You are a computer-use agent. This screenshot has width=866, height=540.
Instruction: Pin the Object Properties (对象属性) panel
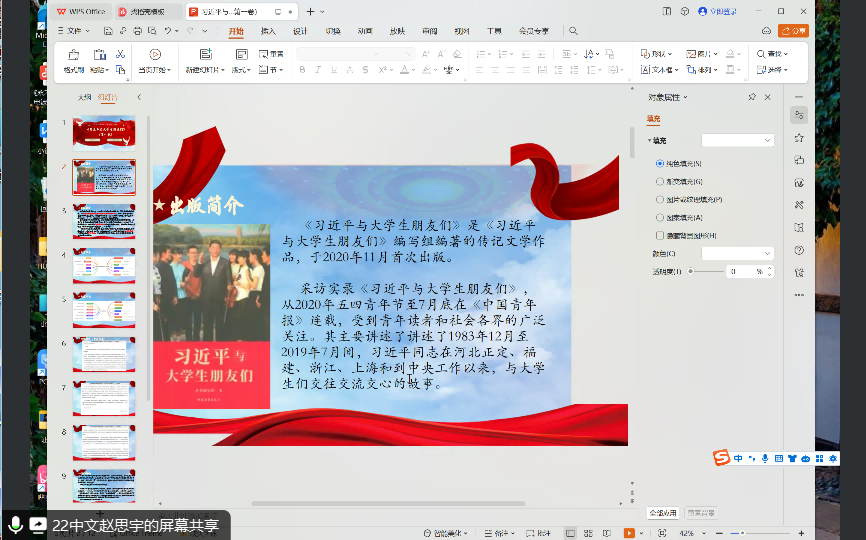click(x=752, y=97)
